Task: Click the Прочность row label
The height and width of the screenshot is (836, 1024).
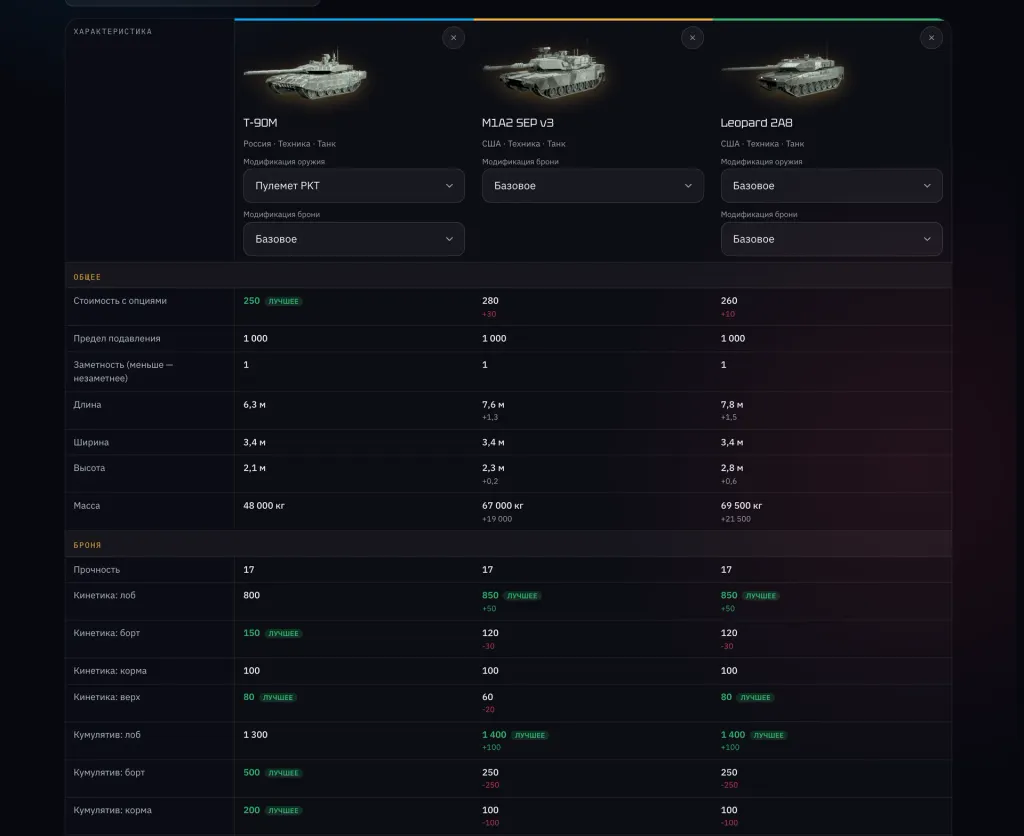Action: point(97,570)
